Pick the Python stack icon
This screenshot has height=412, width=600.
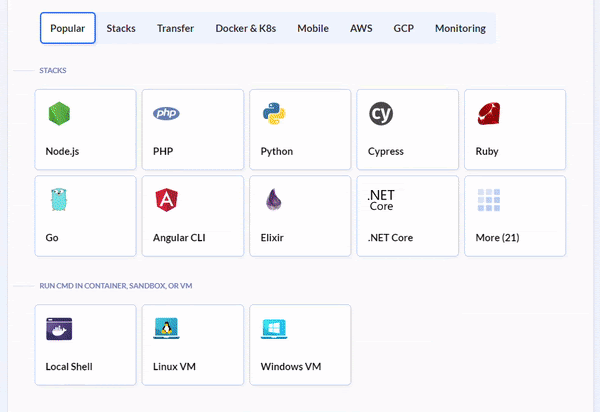(274, 114)
